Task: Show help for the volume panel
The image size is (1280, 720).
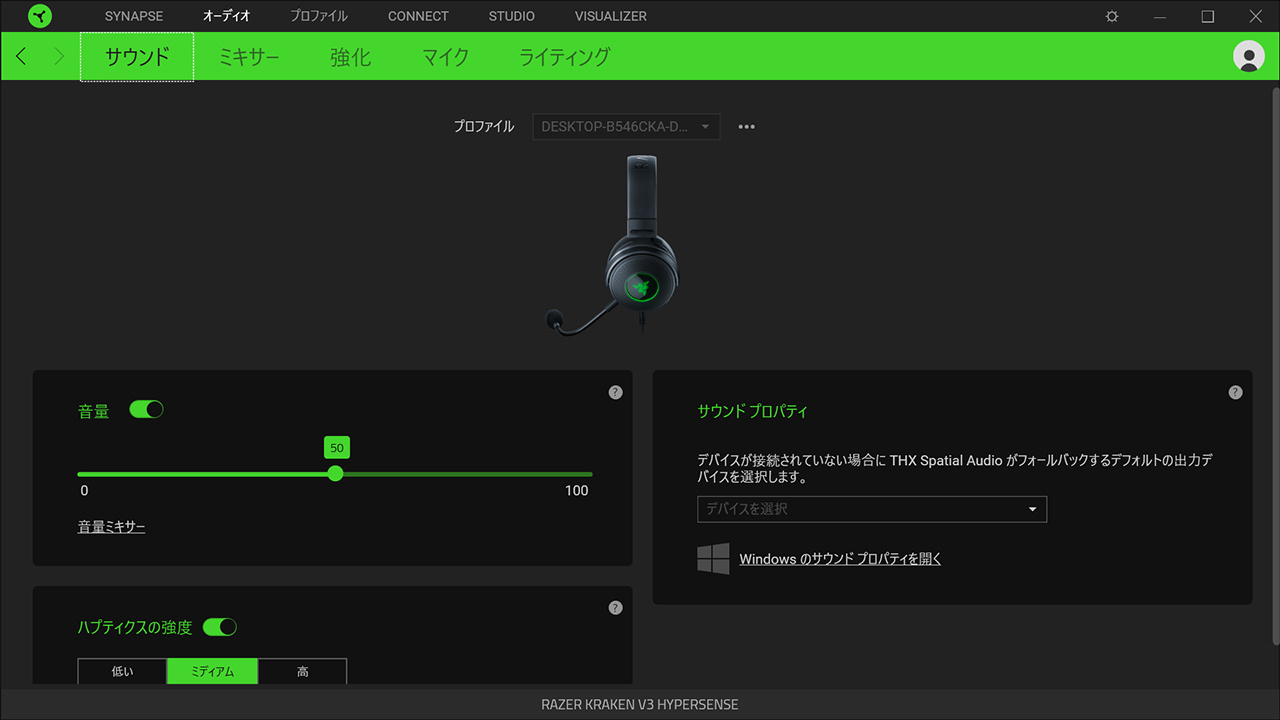Action: [x=615, y=393]
